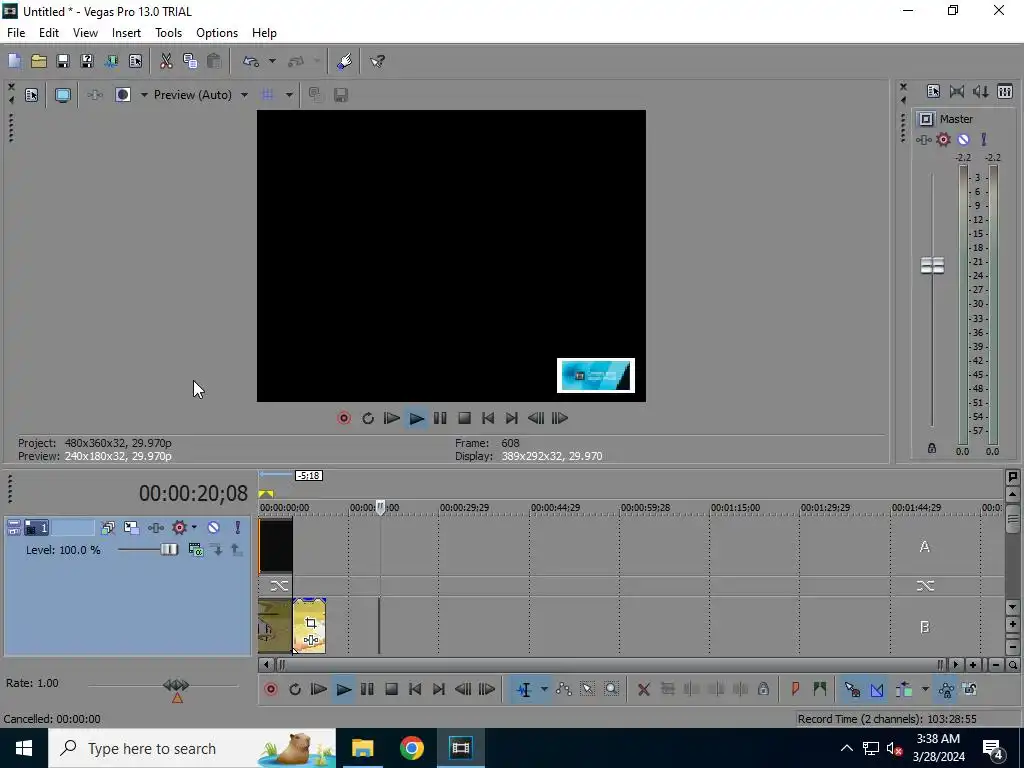Open the overlays grid dropdown arrow

[x=289, y=95]
